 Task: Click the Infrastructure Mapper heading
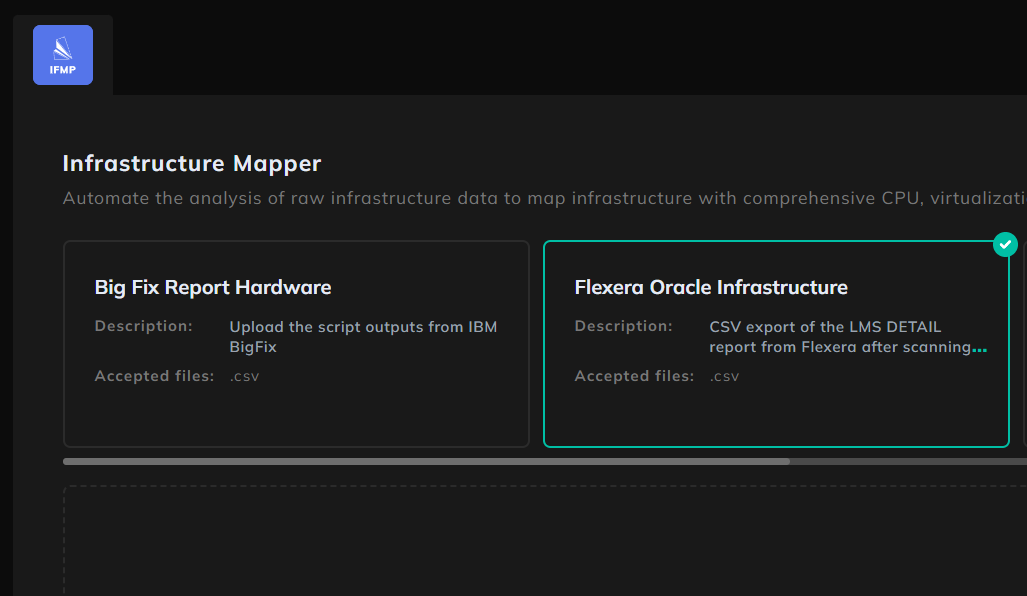(x=192, y=163)
